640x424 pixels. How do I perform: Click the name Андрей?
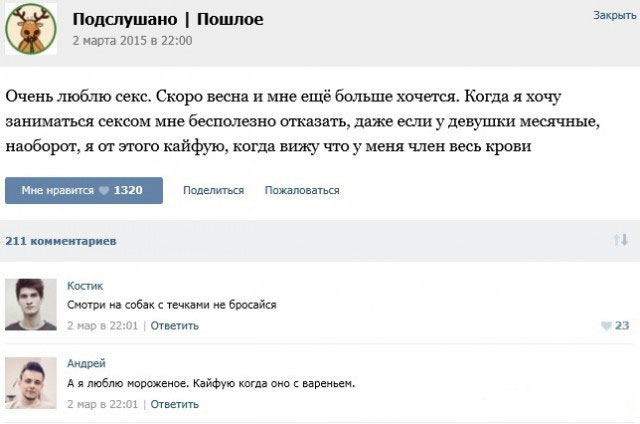tap(86, 363)
